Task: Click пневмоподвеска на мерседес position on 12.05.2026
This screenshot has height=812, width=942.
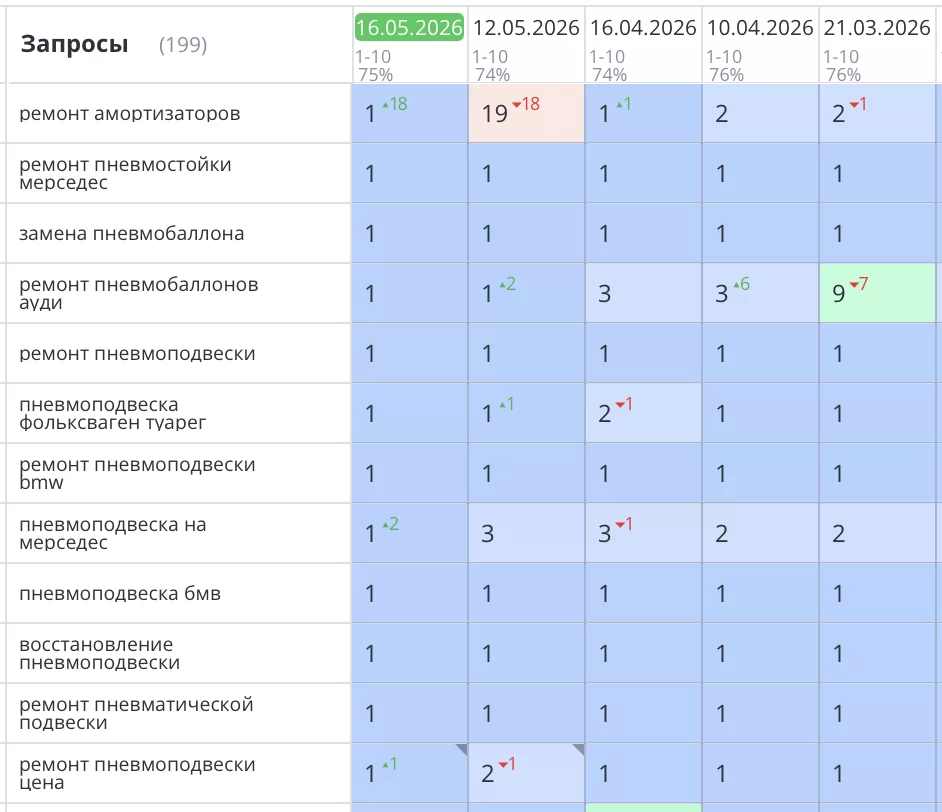Action: (x=526, y=534)
